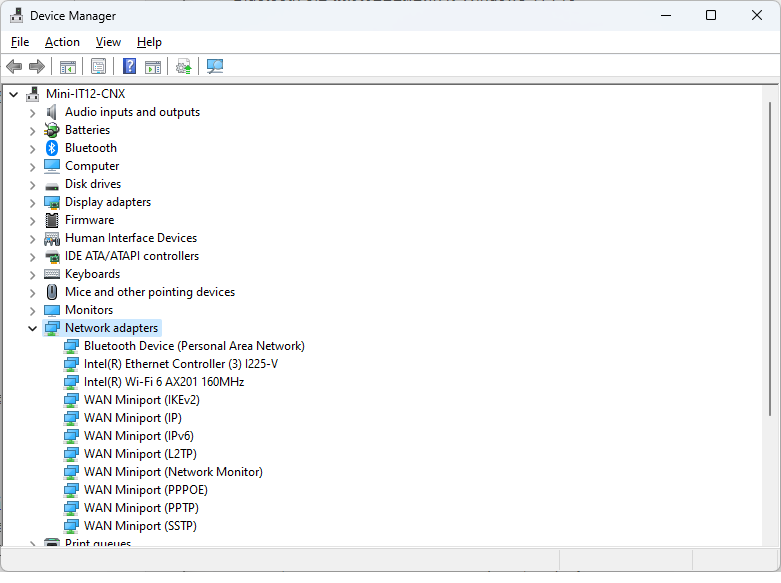
Task: Collapse the Network adapters category
Action: (x=32, y=328)
